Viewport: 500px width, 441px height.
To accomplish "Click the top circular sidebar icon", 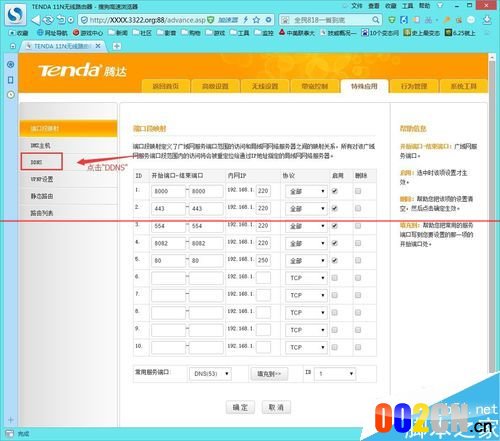I will (11, 64).
